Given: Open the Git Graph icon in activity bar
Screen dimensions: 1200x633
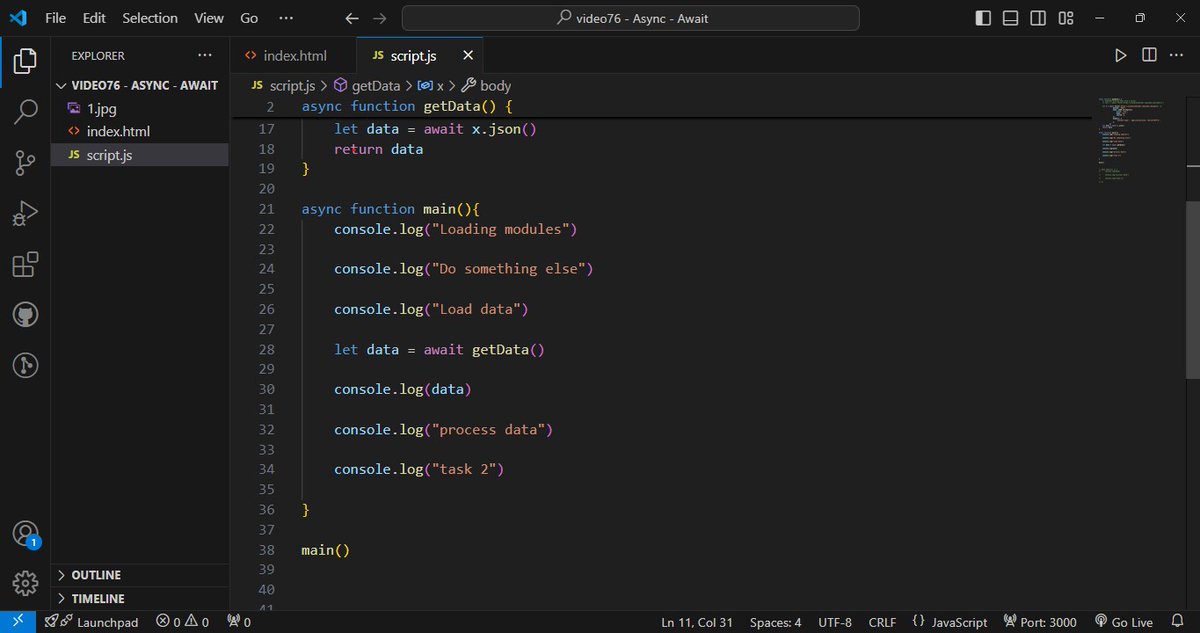Looking at the screenshot, I should pyautogui.click(x=25, y=366).
